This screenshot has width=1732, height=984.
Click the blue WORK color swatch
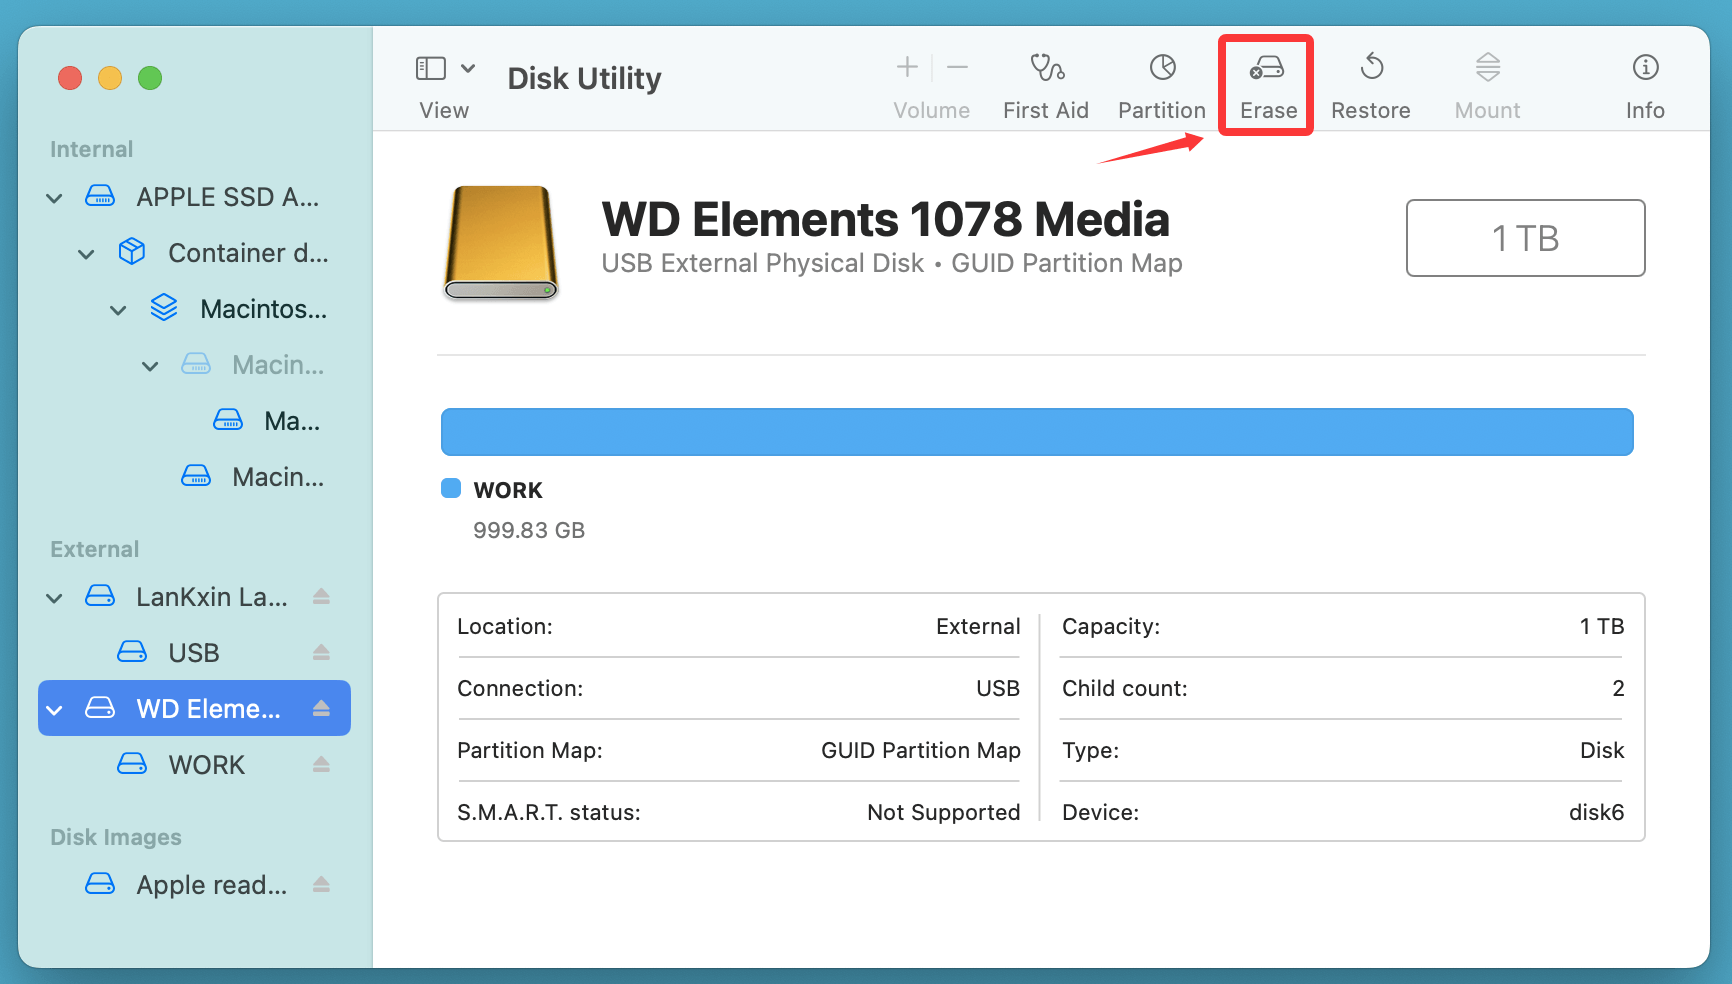coord(449,488)
